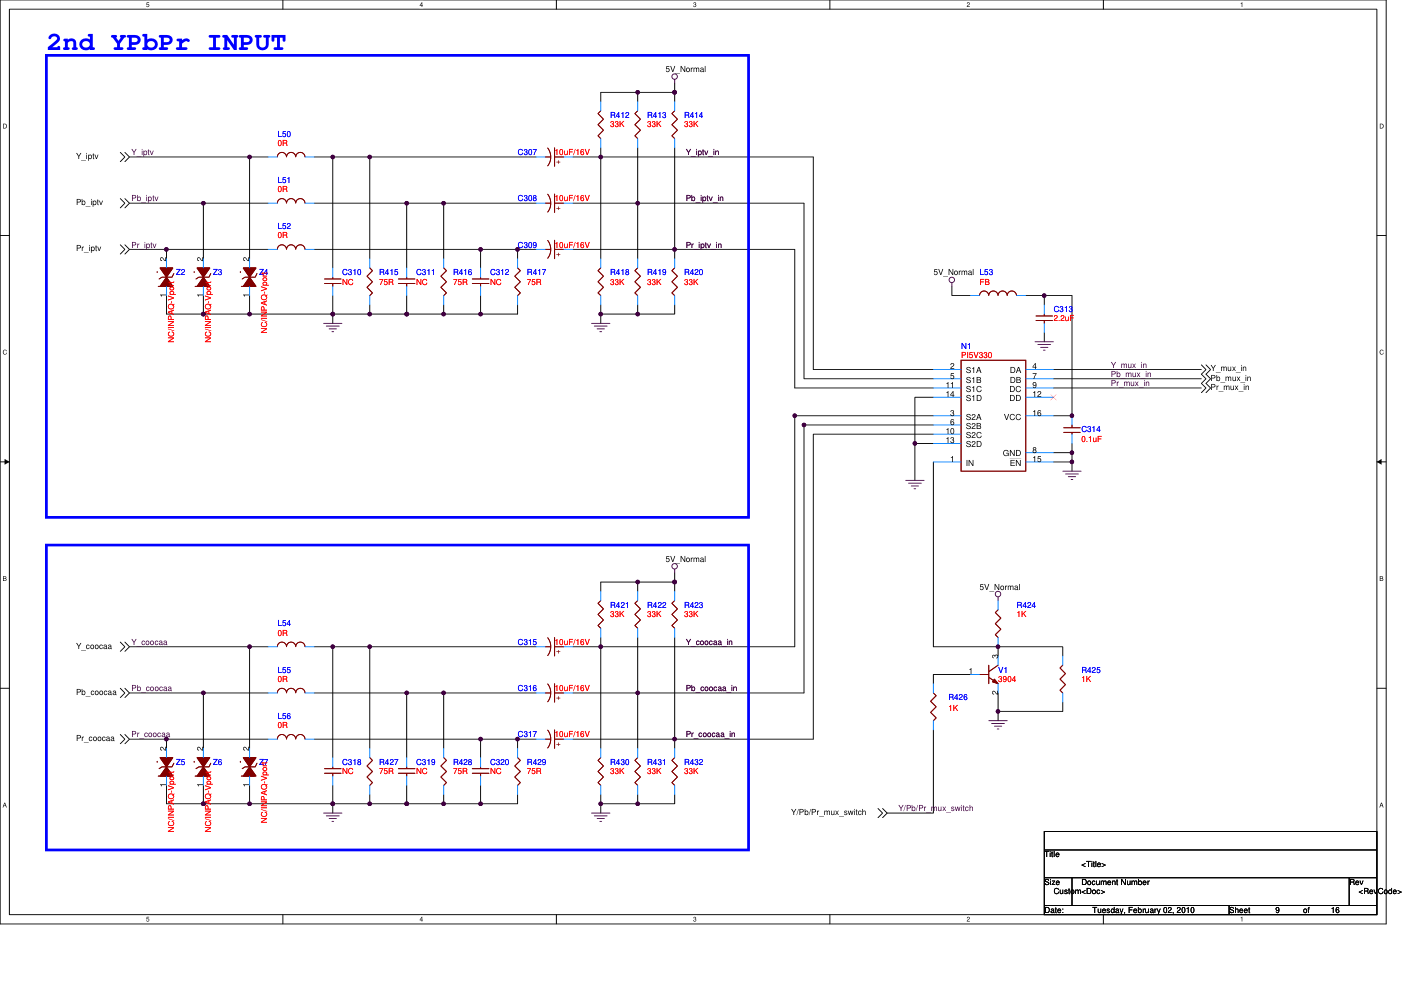Image resolution: width=1404 pixels, height=993 pixels.
Task: Select pull-down resistor R418 33K
Action: 601,281
